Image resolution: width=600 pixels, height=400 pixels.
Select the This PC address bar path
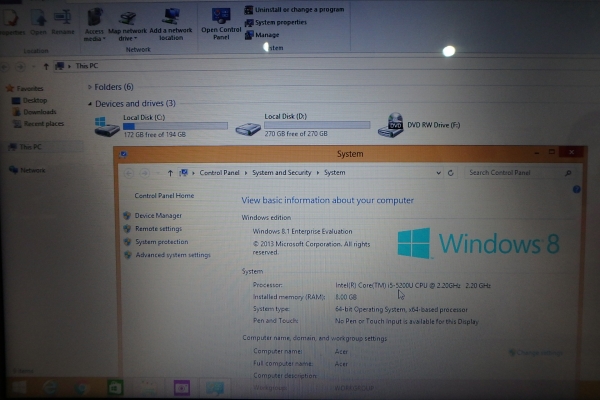point(86,66)
